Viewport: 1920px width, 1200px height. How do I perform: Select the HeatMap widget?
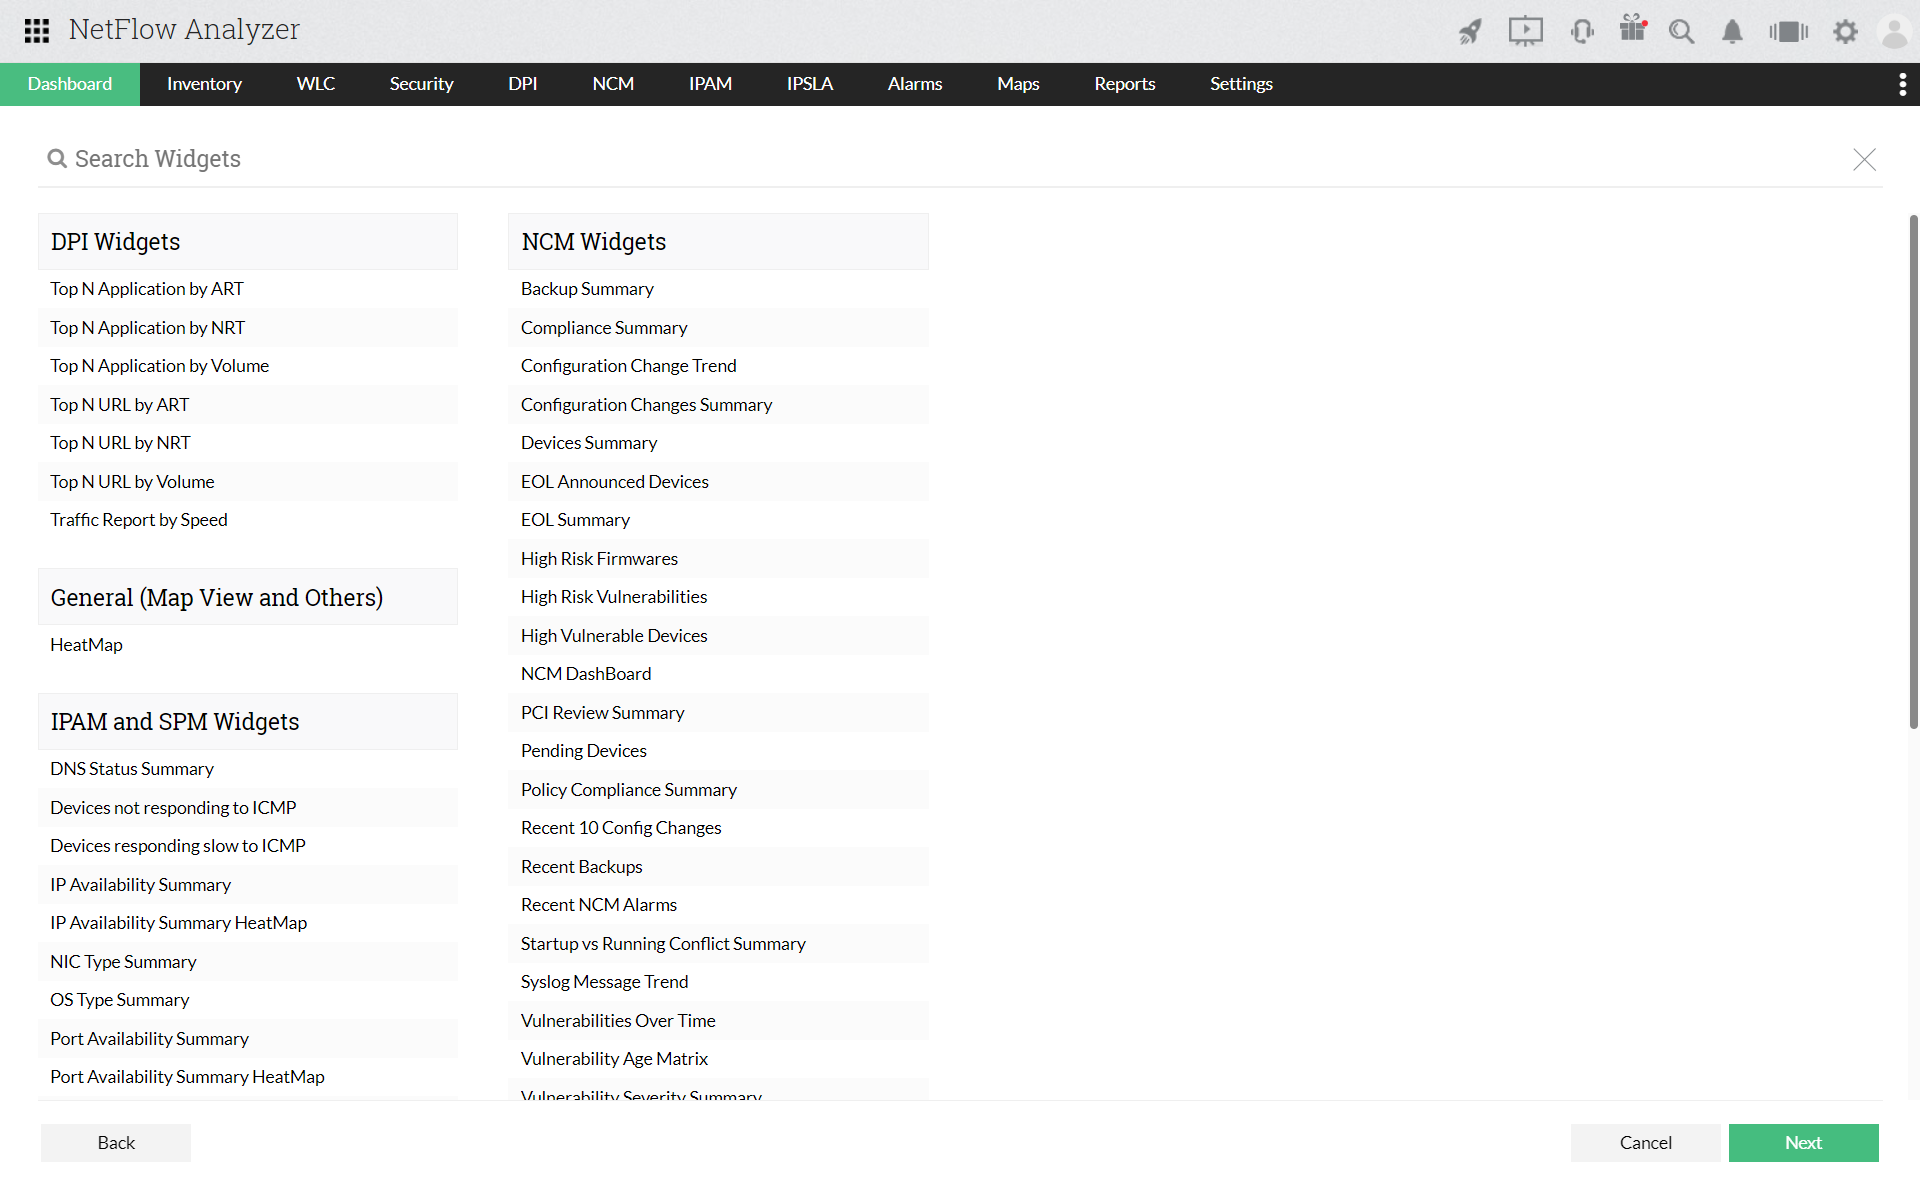click(x=87, y=645)
